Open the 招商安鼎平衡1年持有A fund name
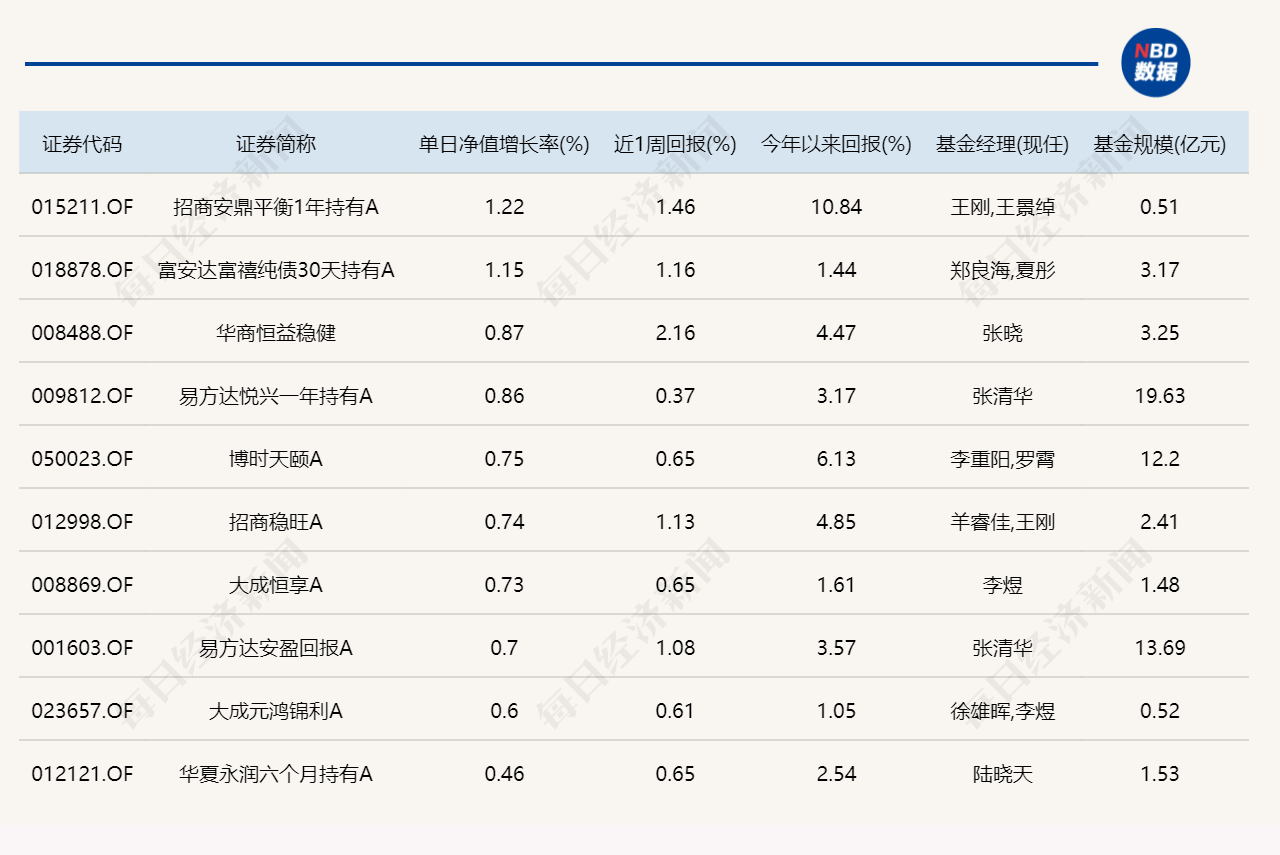This screenshot has width=1280, height=855. click(276, 207)
